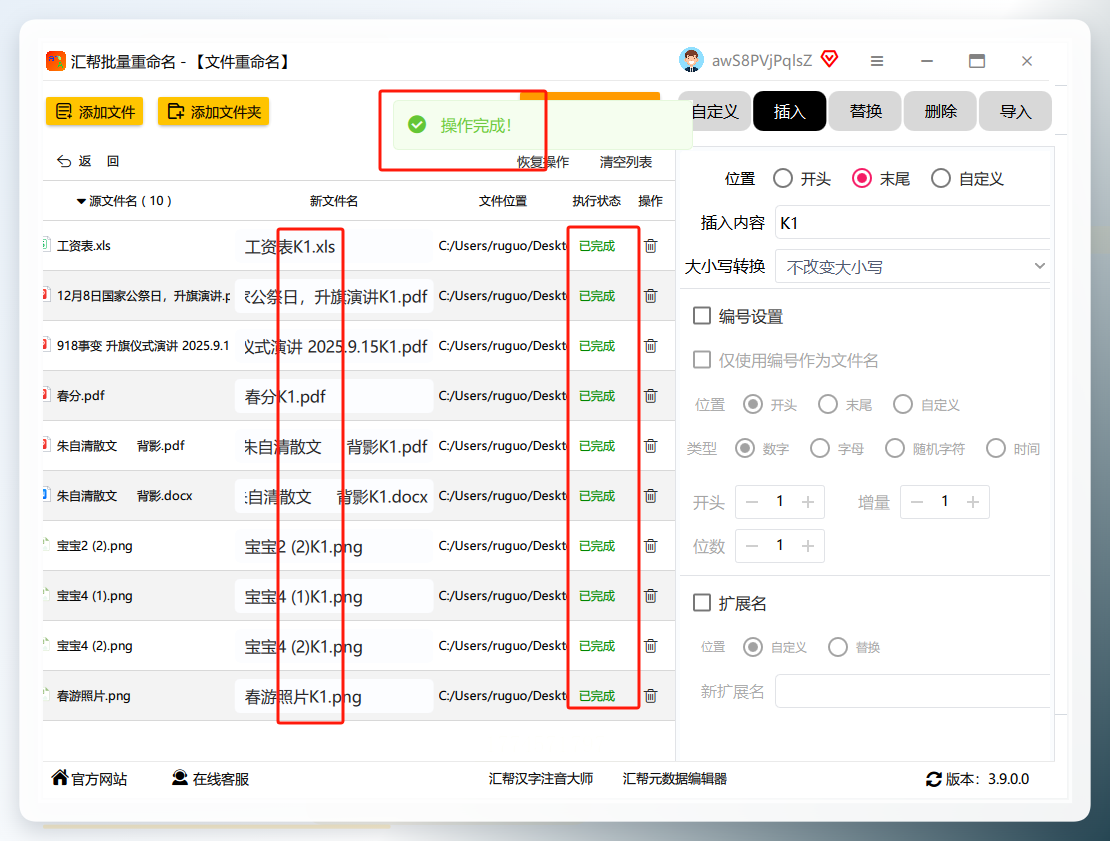The height and width of the screenshot is (841, 1110).
Task: Click the 汇帮批量重命名 app logo icon
Action: tap(56, 62)
